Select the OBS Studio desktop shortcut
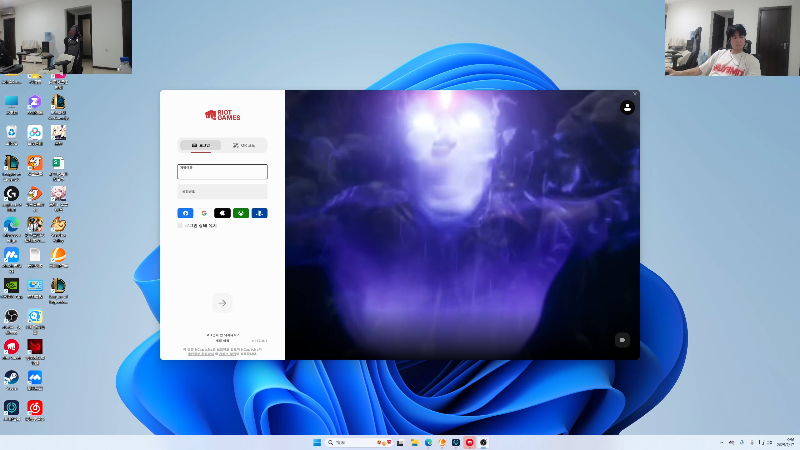The width and height of the screenshot is (800, 450). (x=11, y=320)
